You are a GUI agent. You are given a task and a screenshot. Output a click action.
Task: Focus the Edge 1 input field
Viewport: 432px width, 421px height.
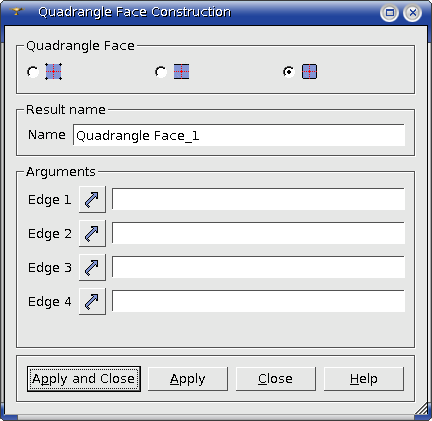point(258,199)
